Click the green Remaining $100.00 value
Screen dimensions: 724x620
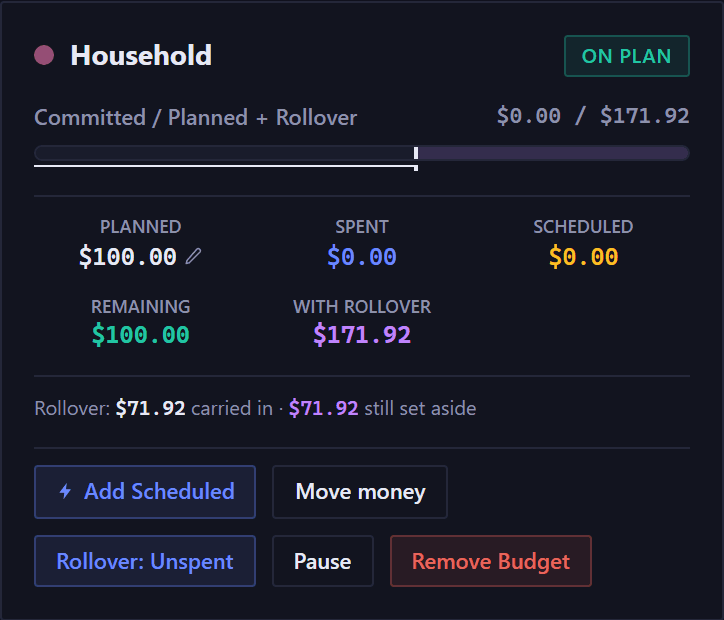coord(141,335)
